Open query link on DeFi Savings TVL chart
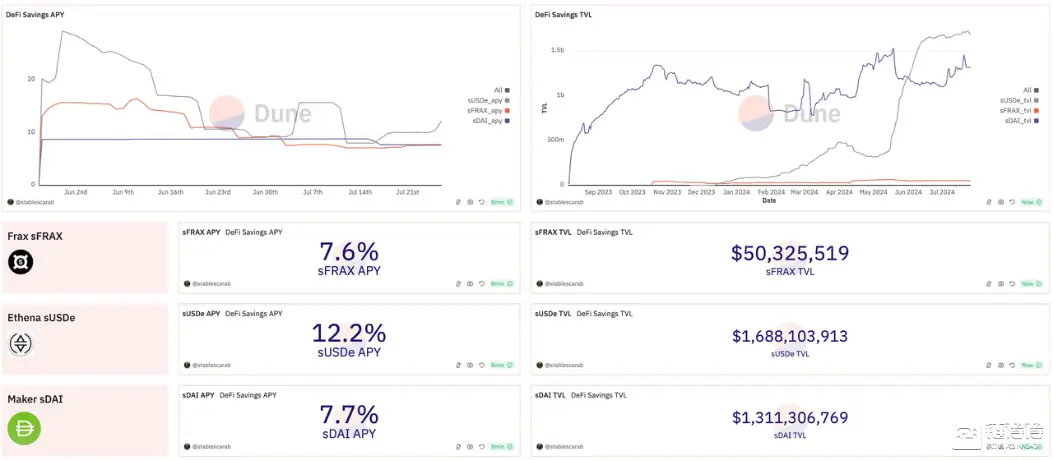 coord(990,202)
